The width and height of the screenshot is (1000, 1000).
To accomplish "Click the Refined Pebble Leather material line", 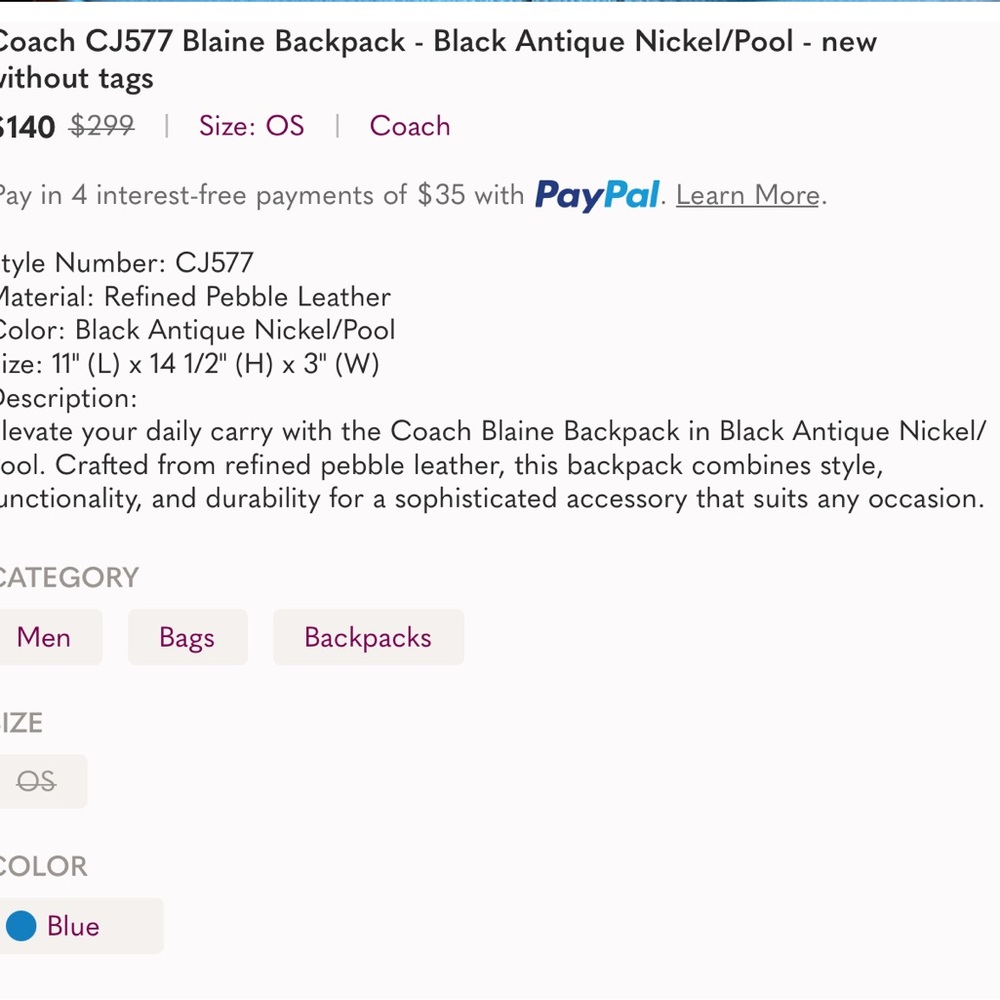I will point(194,297).
